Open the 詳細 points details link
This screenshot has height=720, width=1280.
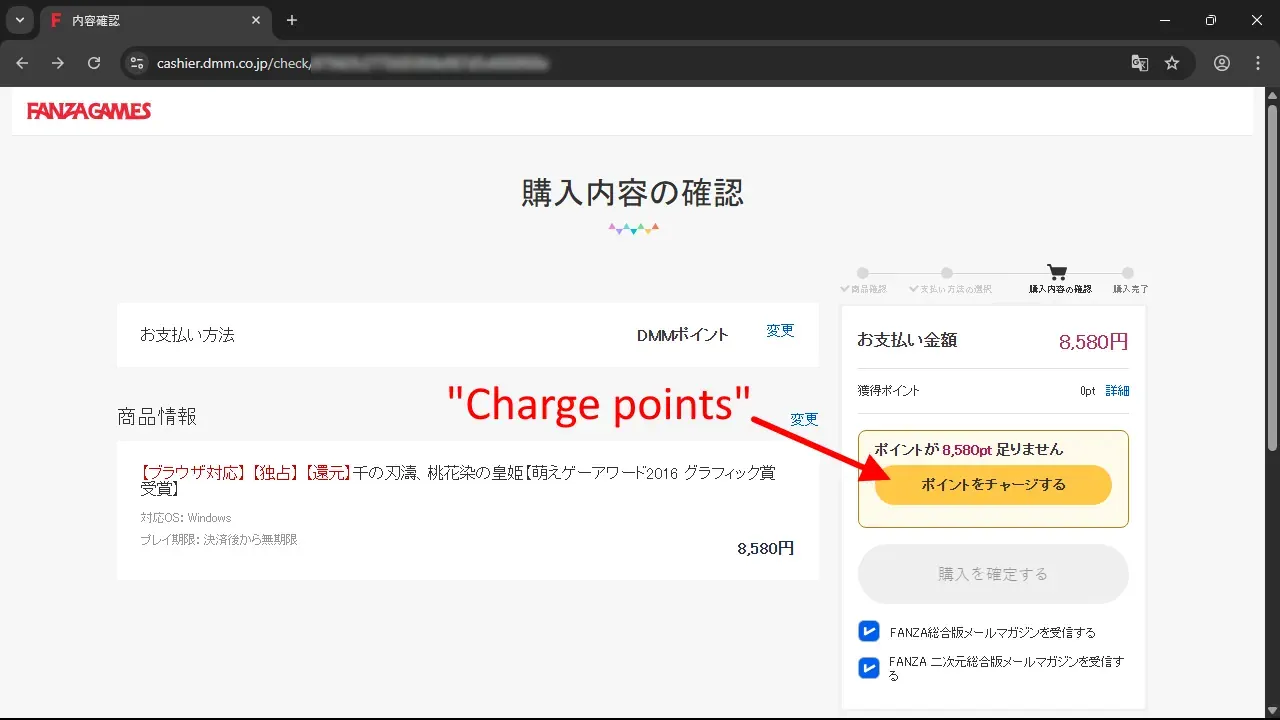coord(1117,391)
